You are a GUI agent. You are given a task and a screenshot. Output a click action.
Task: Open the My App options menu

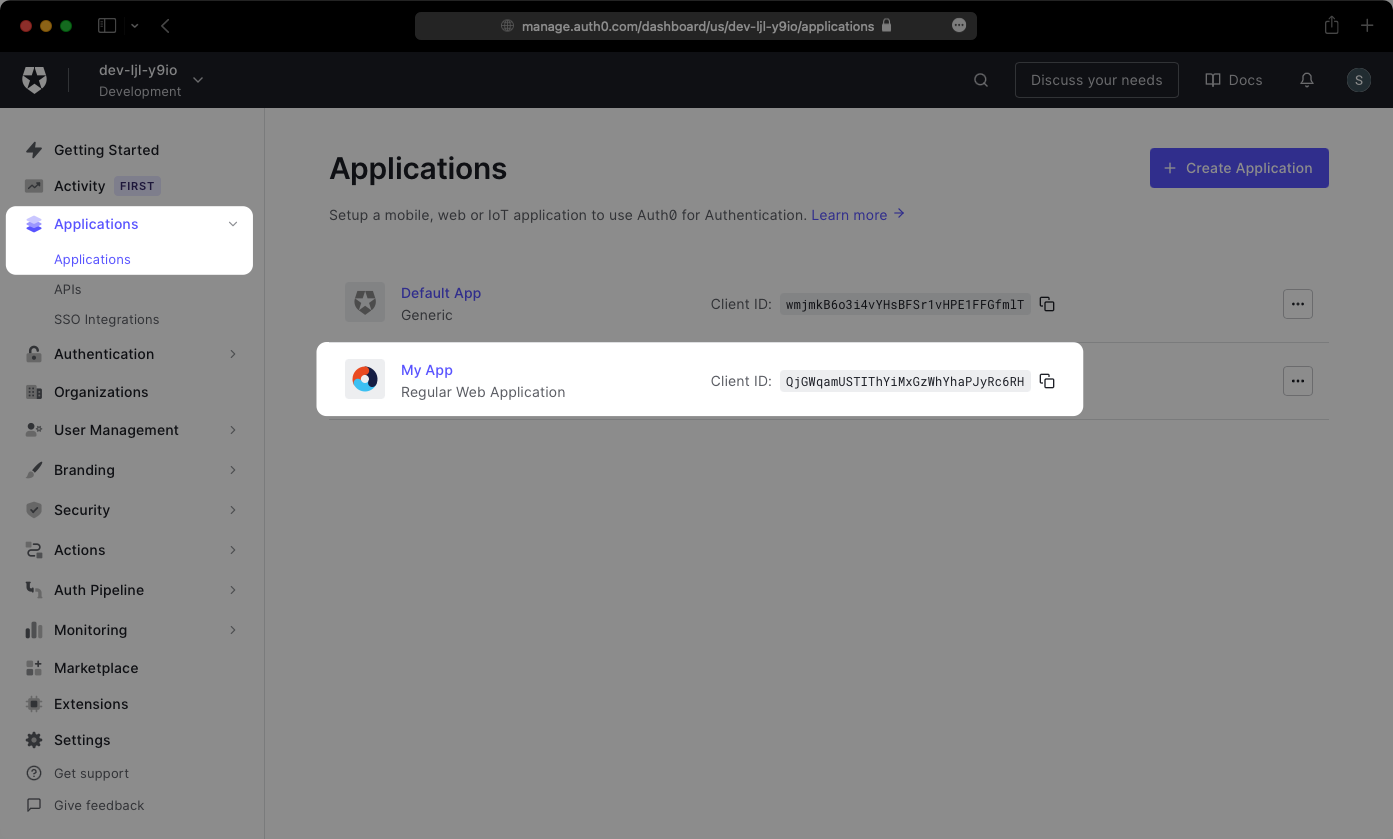pos(1297,380)
